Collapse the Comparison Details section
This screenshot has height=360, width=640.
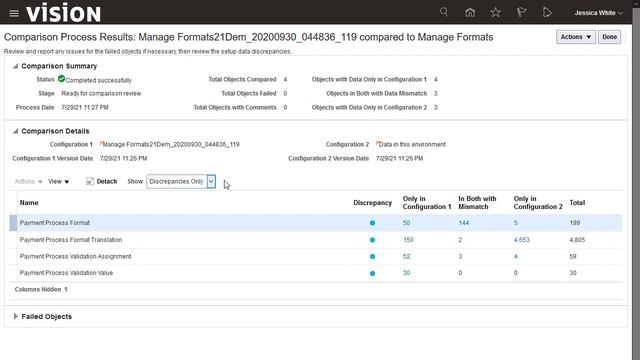[x=16, y=131]
